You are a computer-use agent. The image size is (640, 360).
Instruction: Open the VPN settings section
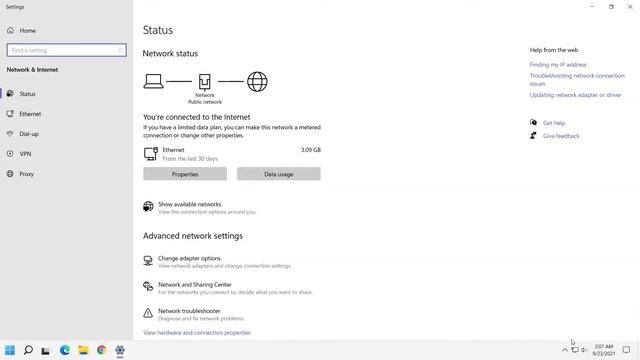[25, 154]
